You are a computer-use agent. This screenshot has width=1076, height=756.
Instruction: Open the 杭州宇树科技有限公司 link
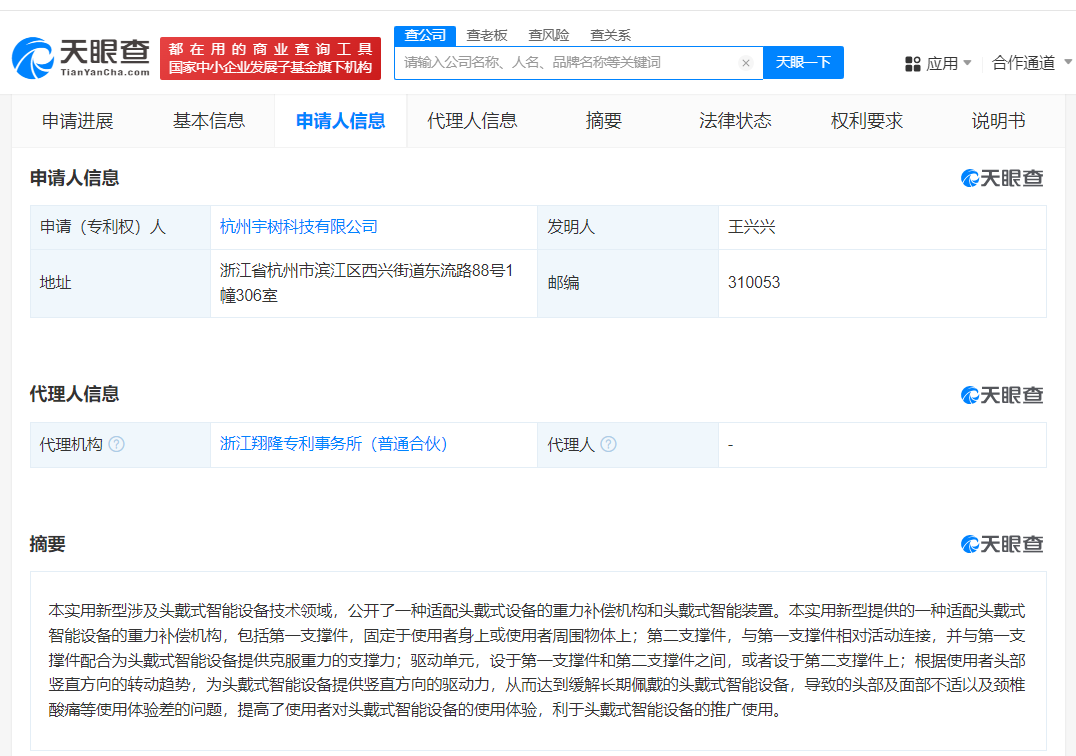(299, 226)
